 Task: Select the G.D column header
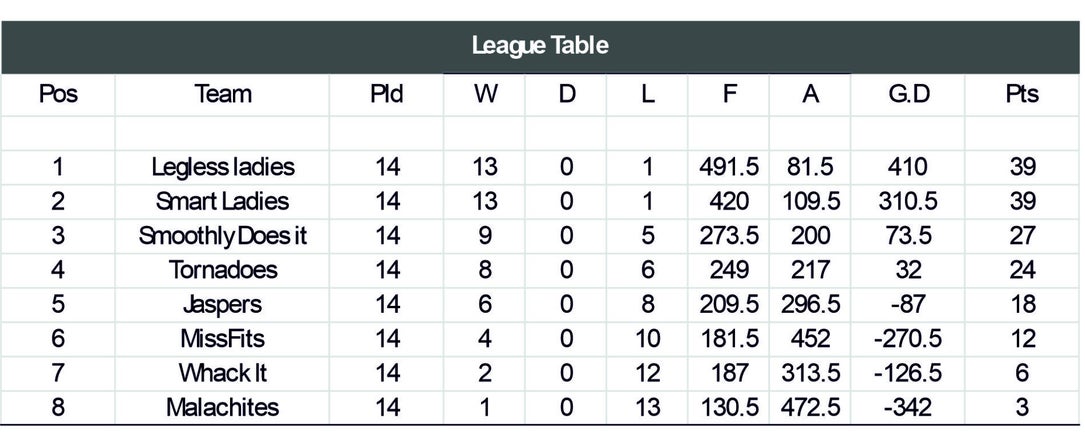[x=908, y=93]
